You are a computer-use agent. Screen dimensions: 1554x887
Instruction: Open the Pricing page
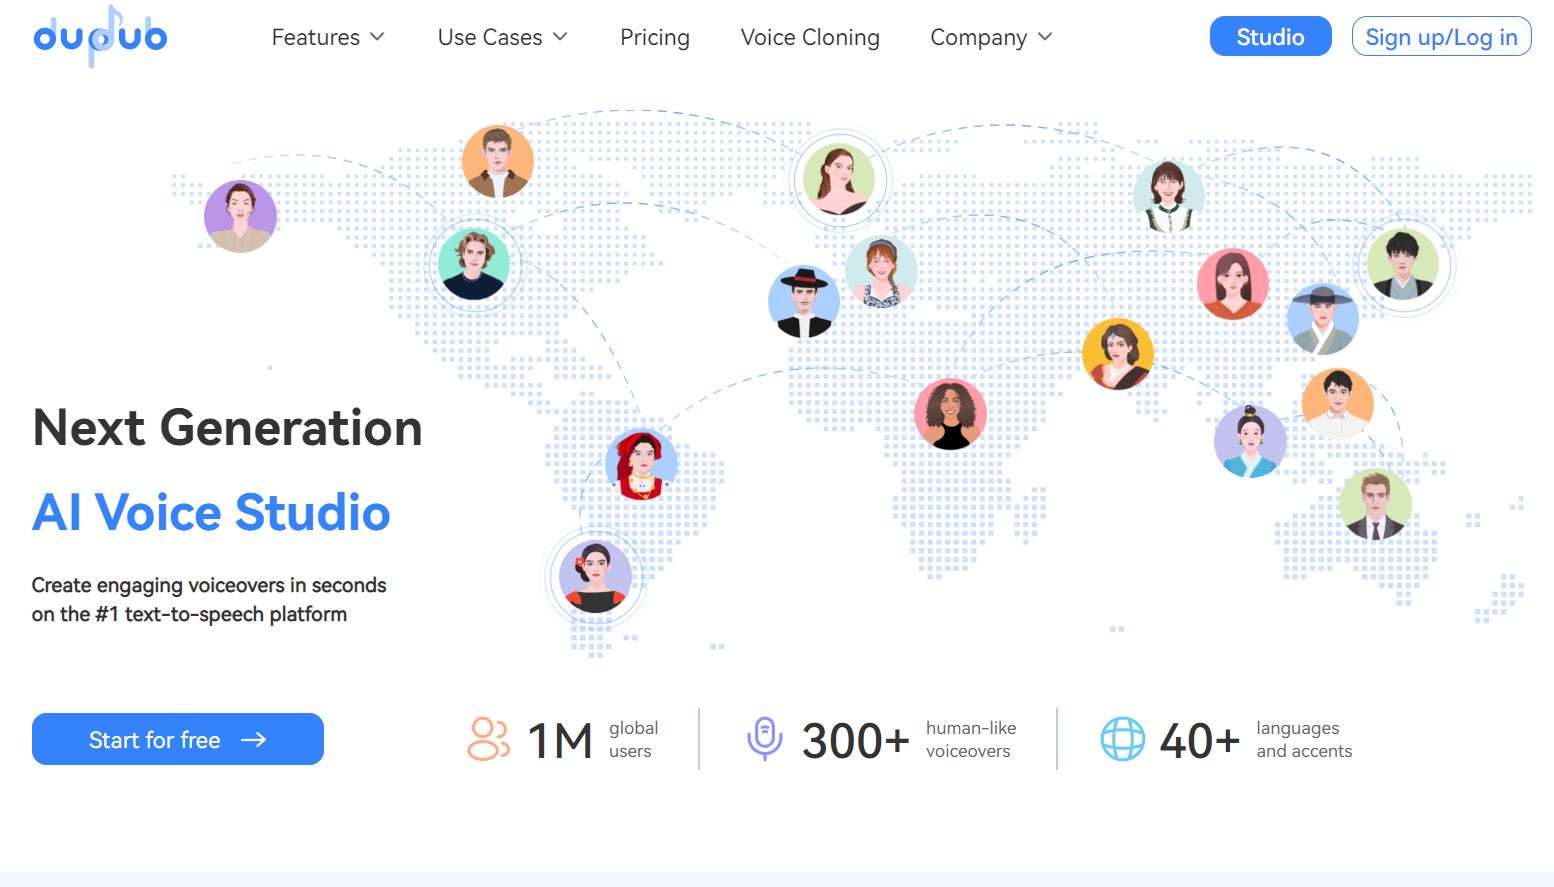pos(655,37)
